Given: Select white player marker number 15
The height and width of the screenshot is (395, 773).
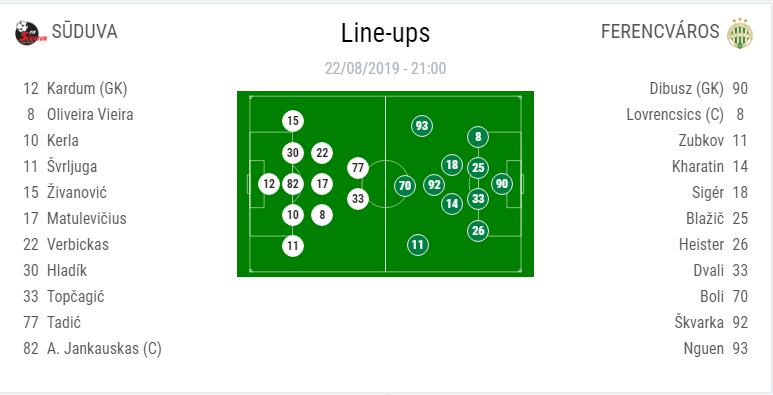Looking at the screenshot, I should [x=293, y=121].
